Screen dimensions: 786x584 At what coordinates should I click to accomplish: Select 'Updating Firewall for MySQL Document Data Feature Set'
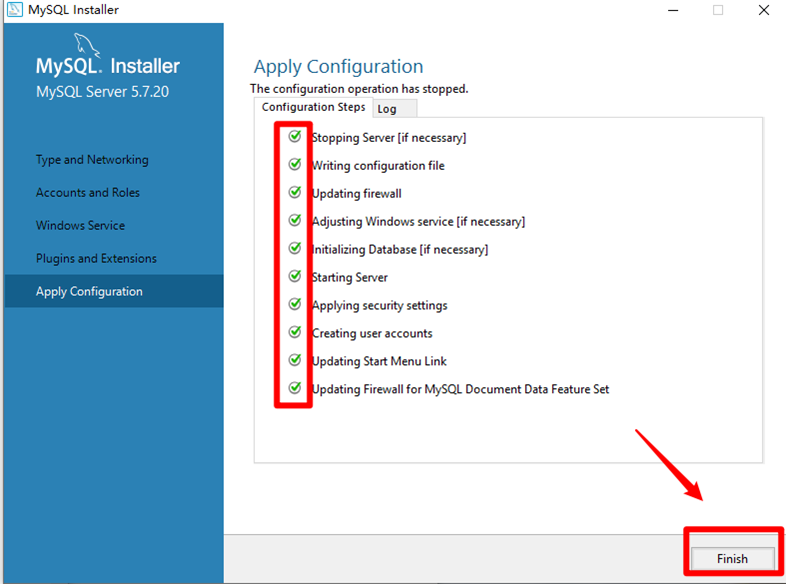pos(461,390)
